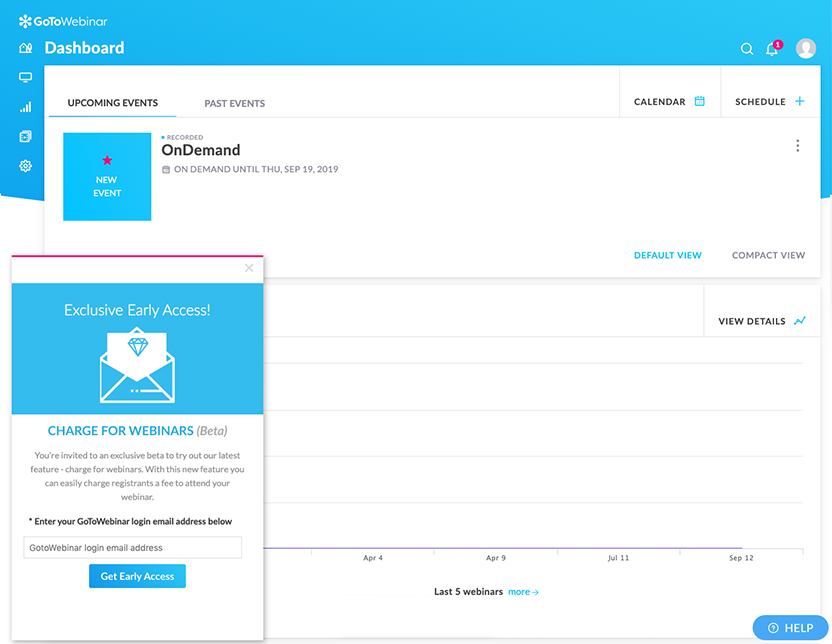Open View Details analytics
The width and height of the screenshot is (832, 644).
click(x=762, y=321)
